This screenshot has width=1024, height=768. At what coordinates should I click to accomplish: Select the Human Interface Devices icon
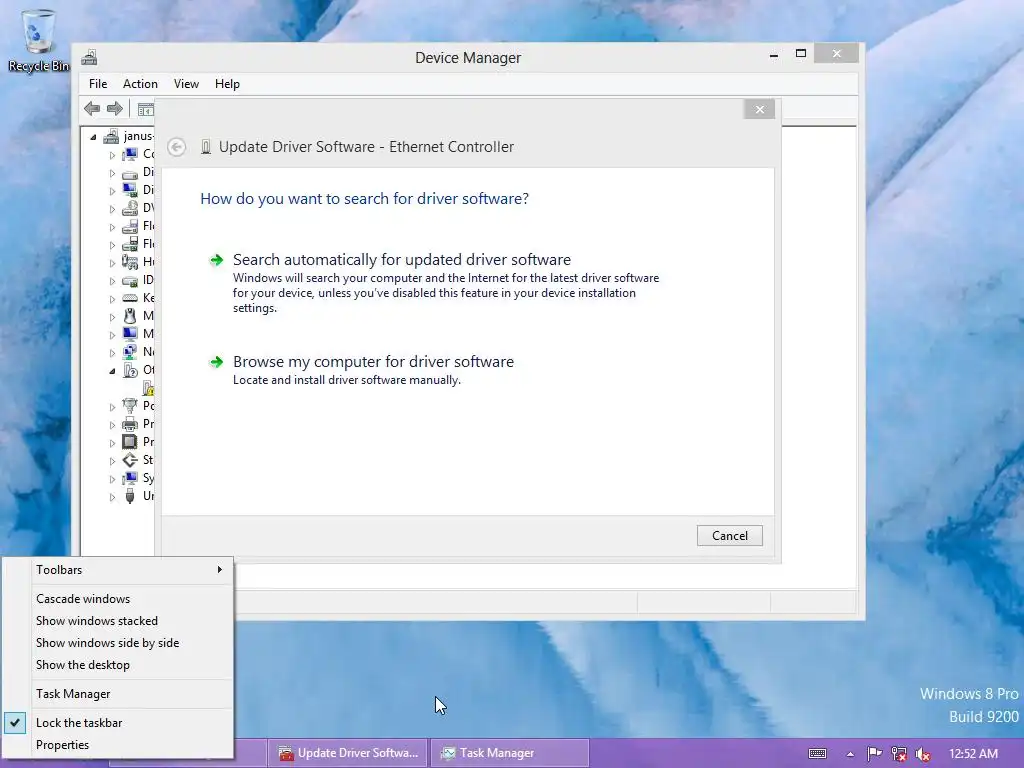[130, 262]
